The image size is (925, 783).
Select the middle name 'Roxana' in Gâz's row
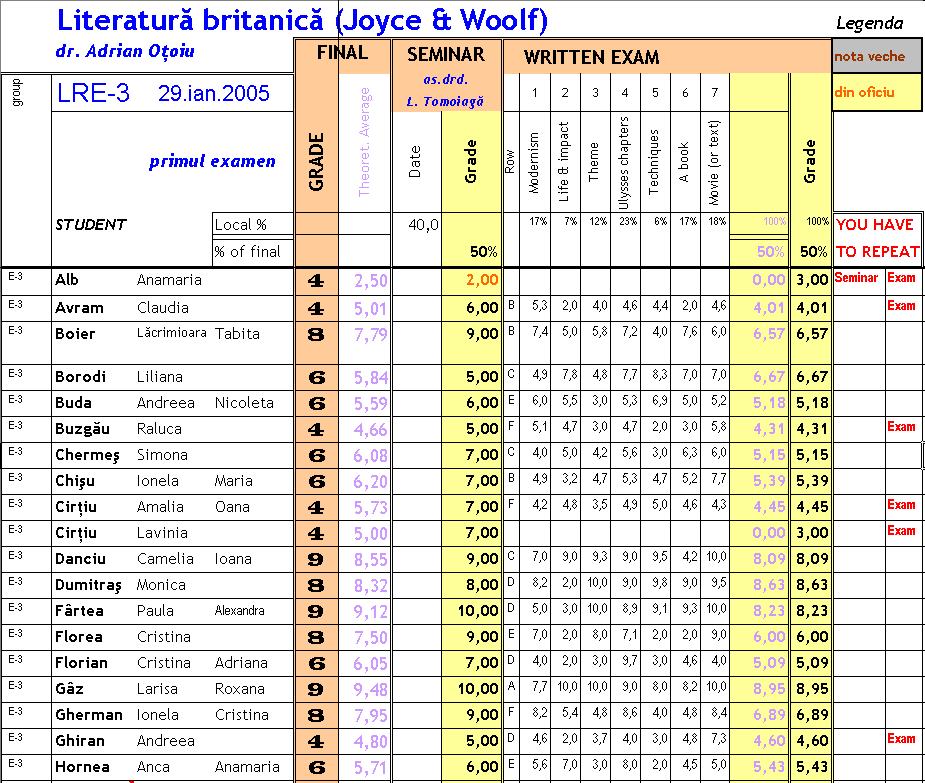240,689
